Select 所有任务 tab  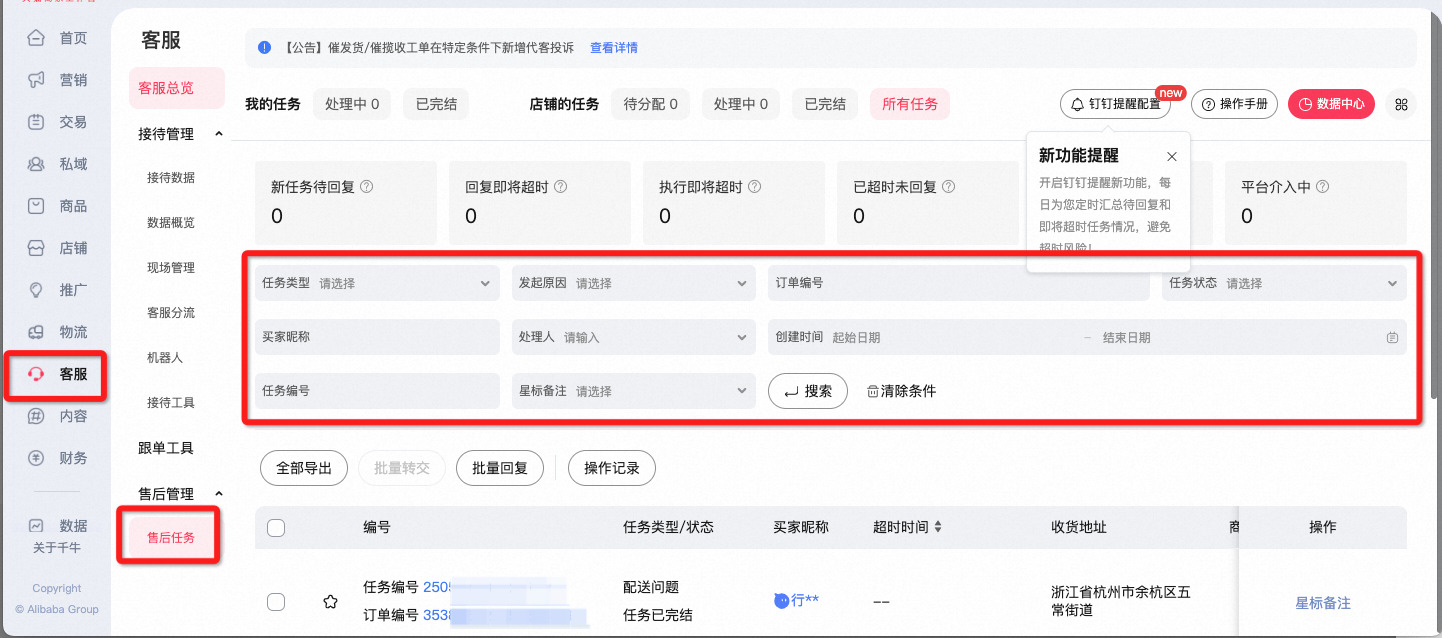click(910, 104)
